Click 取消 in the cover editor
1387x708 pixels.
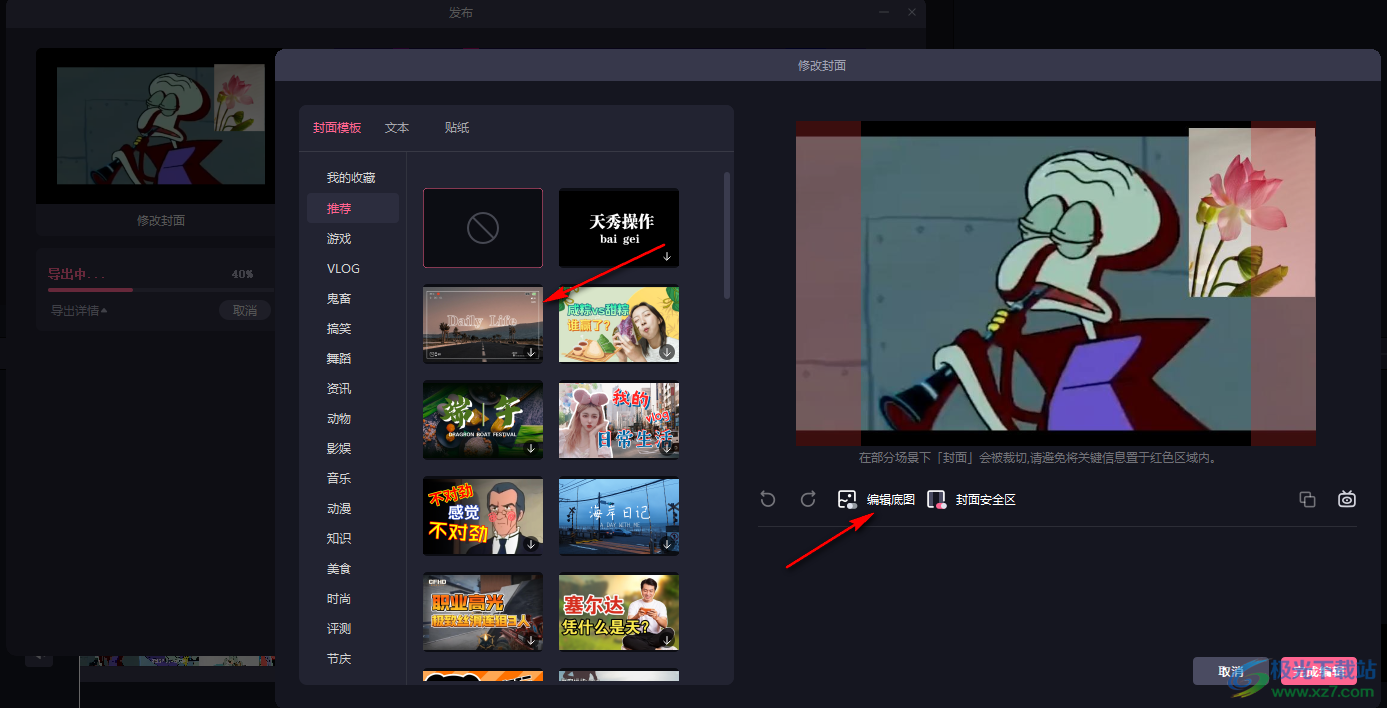click(1231, 671)
